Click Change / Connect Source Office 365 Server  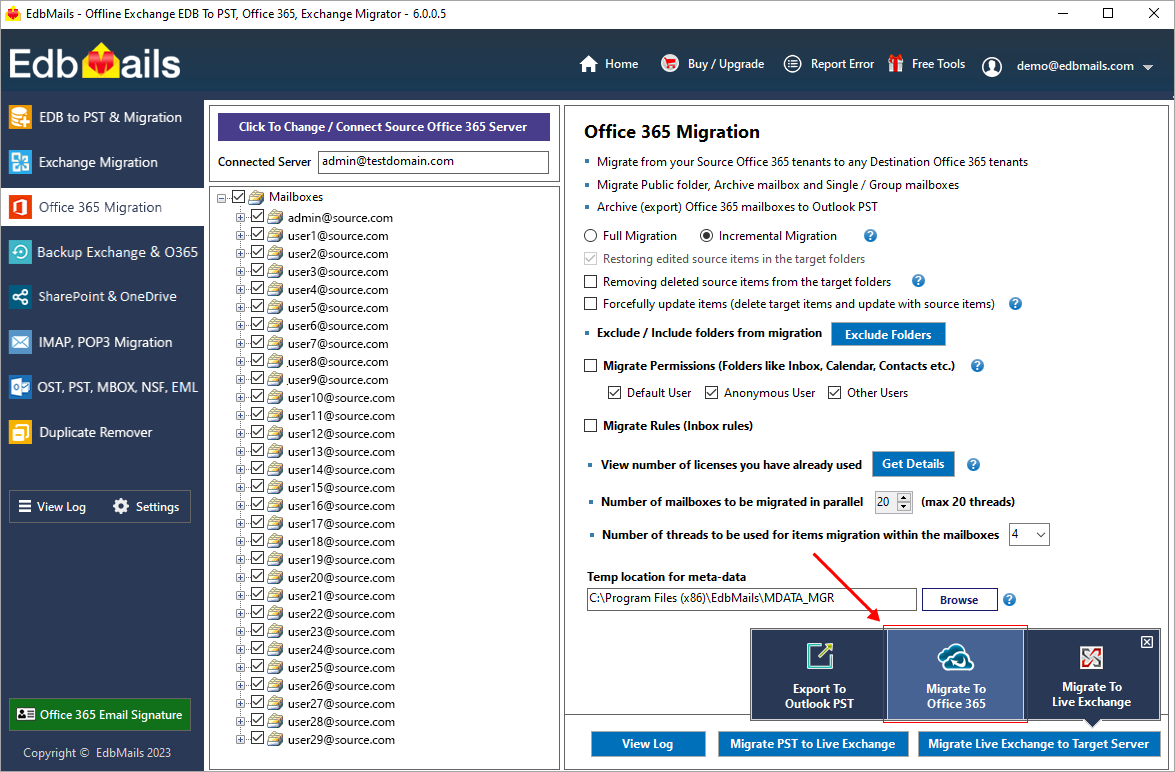(x=384, y=127)
